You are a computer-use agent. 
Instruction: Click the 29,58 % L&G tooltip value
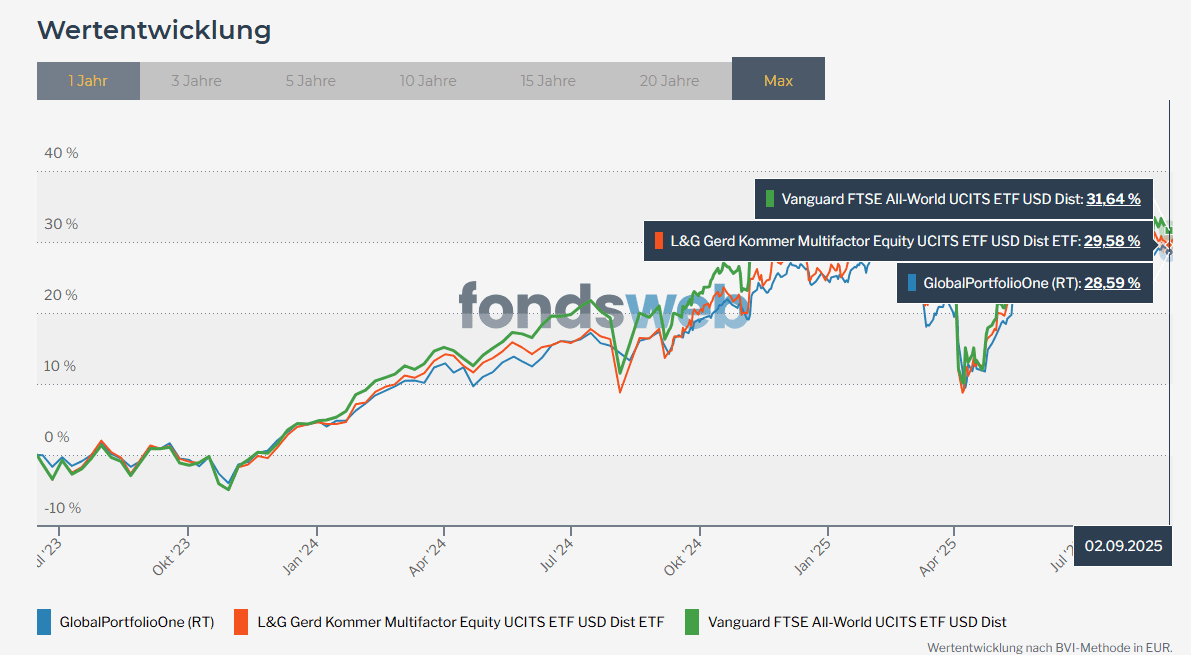click(x=1111, y=241)
